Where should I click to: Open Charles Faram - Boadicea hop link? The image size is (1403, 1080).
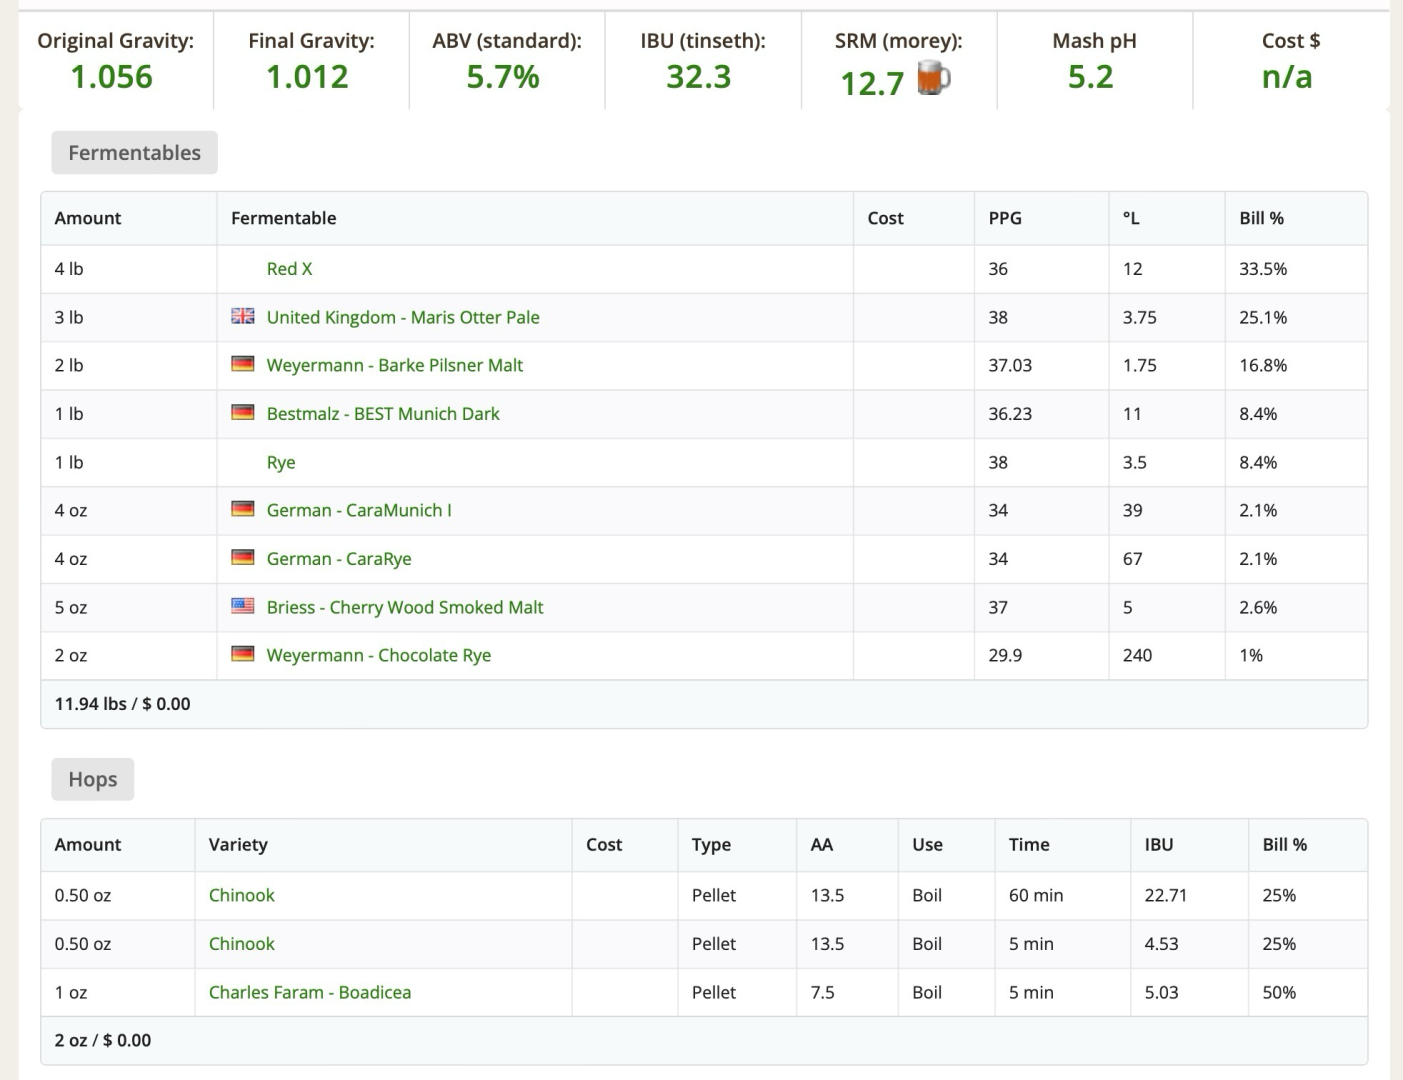[310, 992]
